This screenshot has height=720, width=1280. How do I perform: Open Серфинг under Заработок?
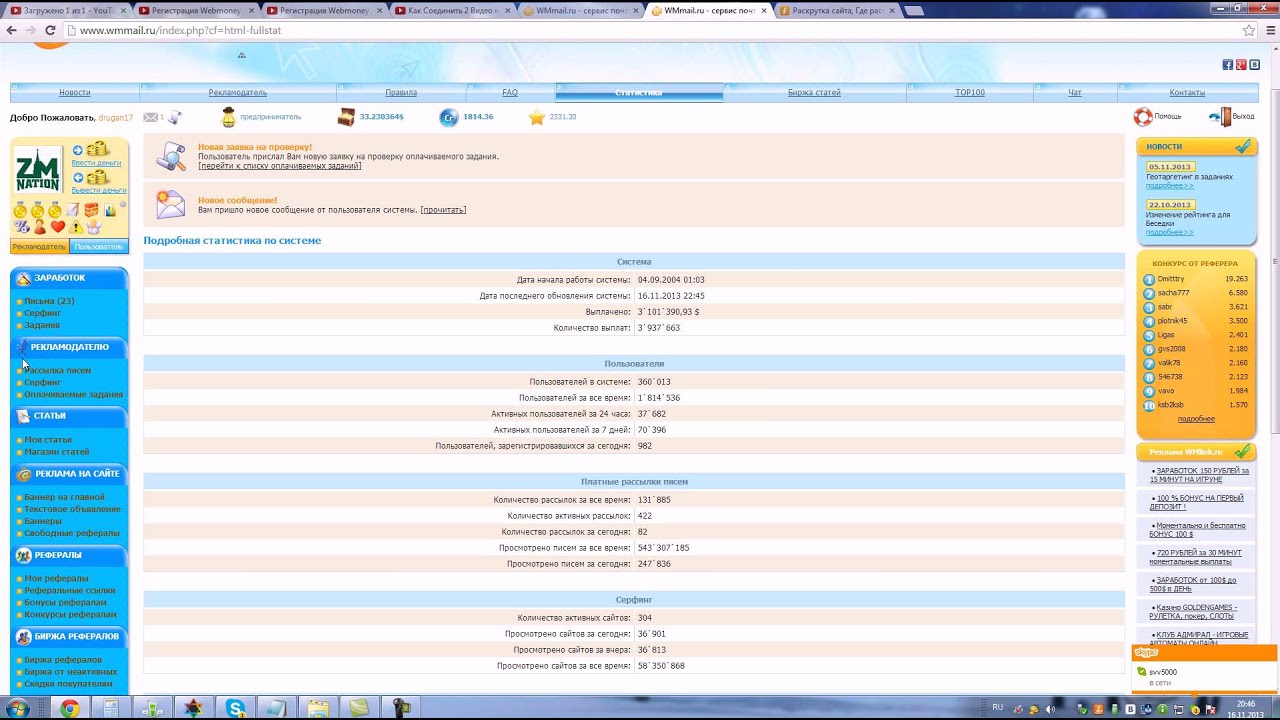43,313
